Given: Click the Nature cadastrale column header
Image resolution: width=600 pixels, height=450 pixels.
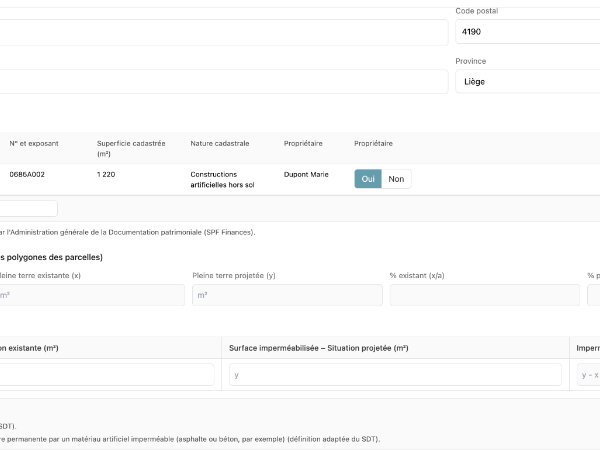Looking at the screenshot, I should (220, 143).
